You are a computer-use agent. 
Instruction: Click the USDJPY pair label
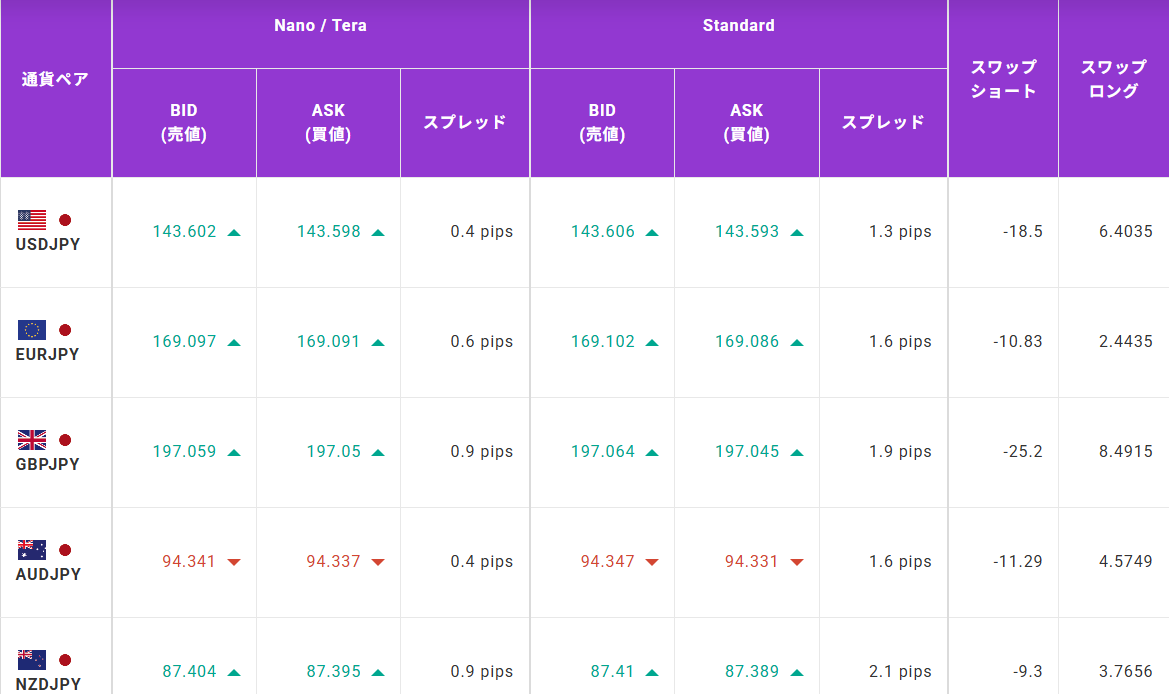48,245
